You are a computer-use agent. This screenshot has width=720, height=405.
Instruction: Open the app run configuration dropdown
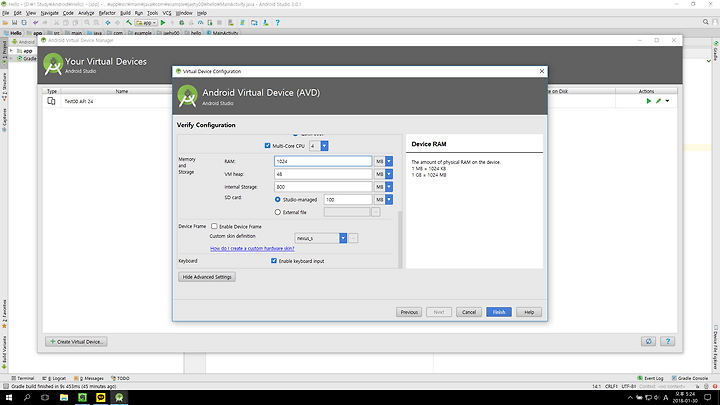[x=146, y=22]
